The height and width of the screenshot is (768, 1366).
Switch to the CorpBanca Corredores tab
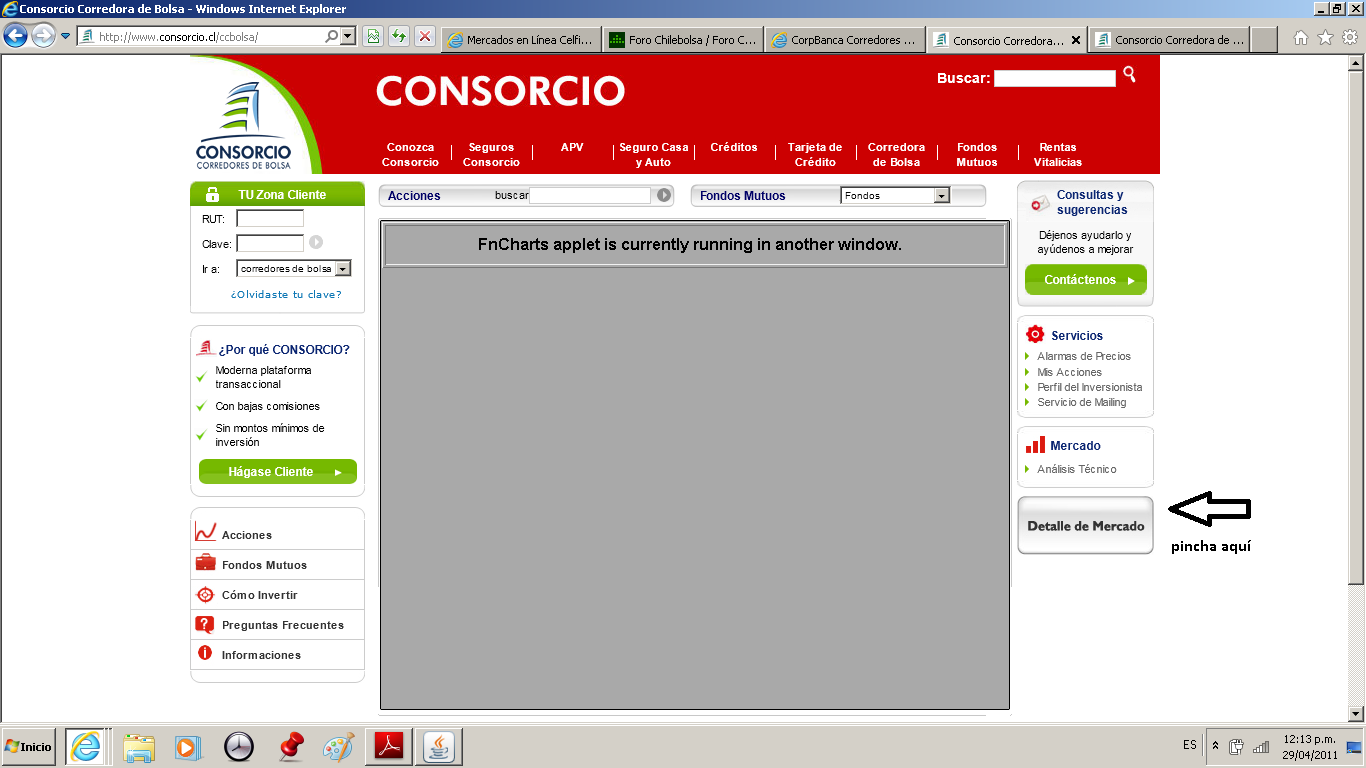(845, 40)
